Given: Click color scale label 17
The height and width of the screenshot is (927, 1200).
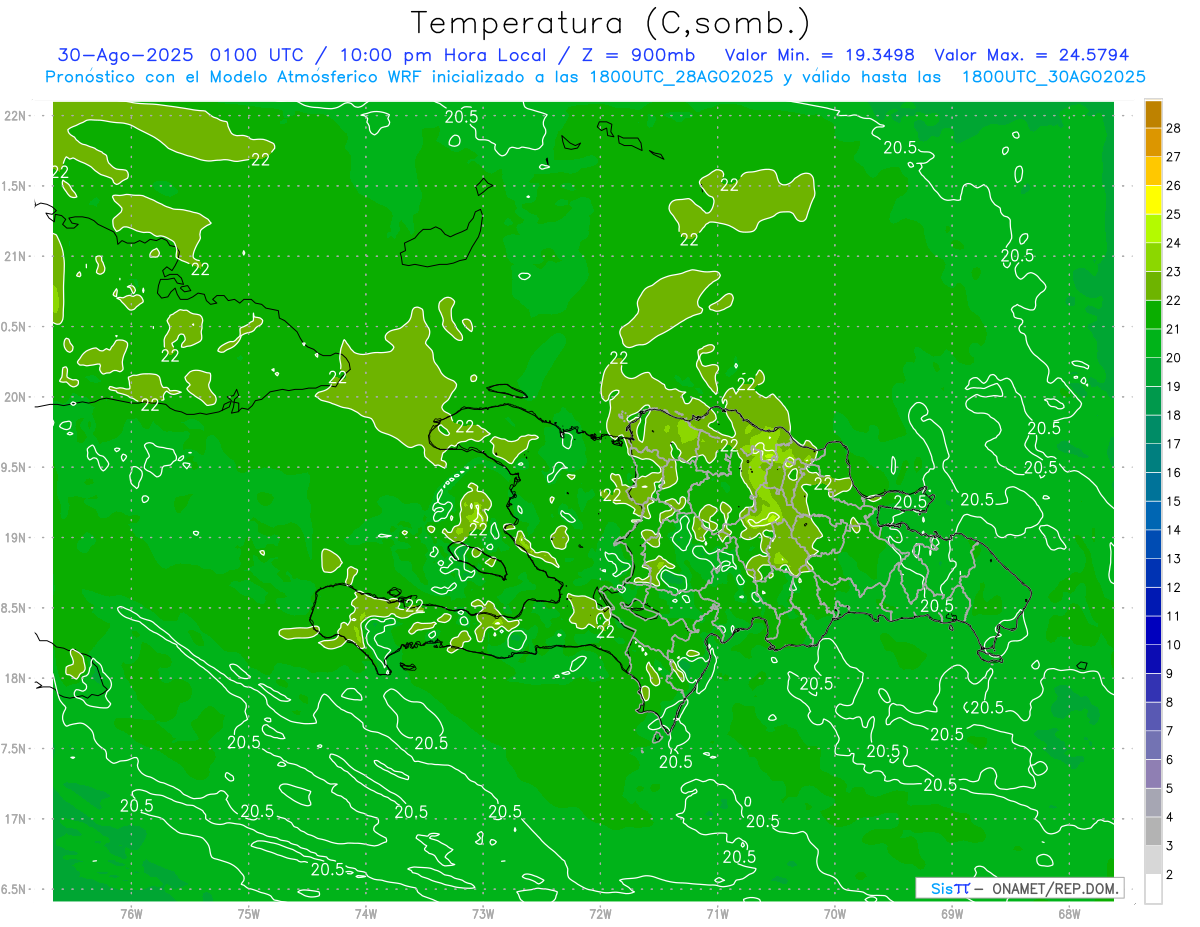Looking at the screenshot, I should click(x=1175, y=444).
